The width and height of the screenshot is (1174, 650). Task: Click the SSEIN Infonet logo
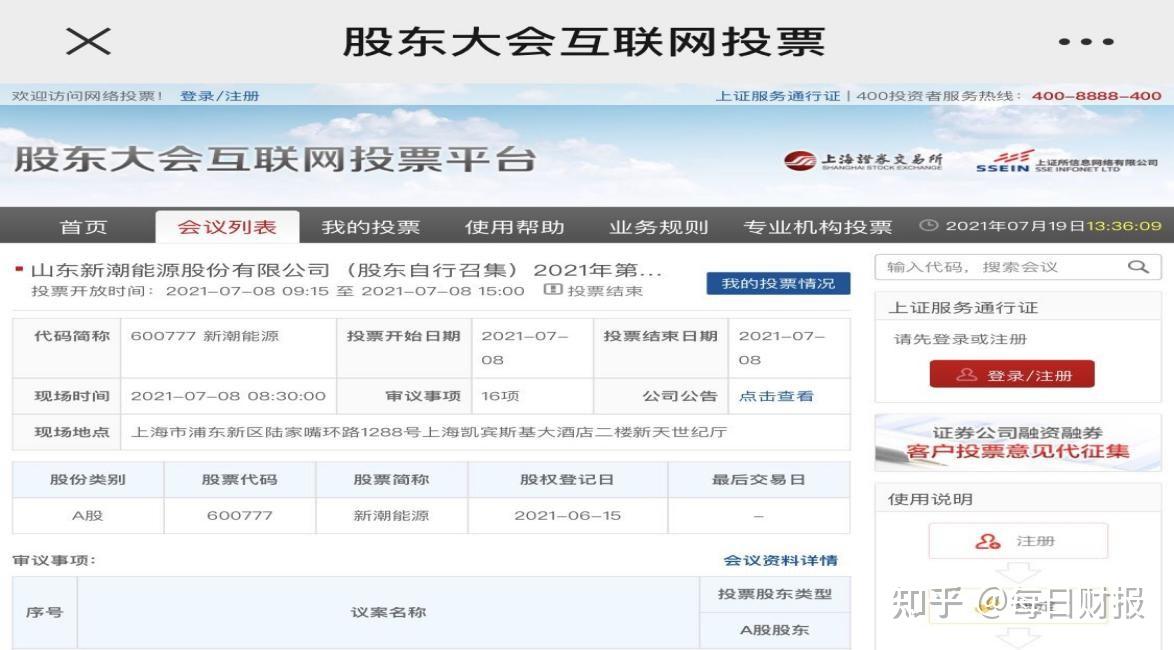pos(1066,161)
